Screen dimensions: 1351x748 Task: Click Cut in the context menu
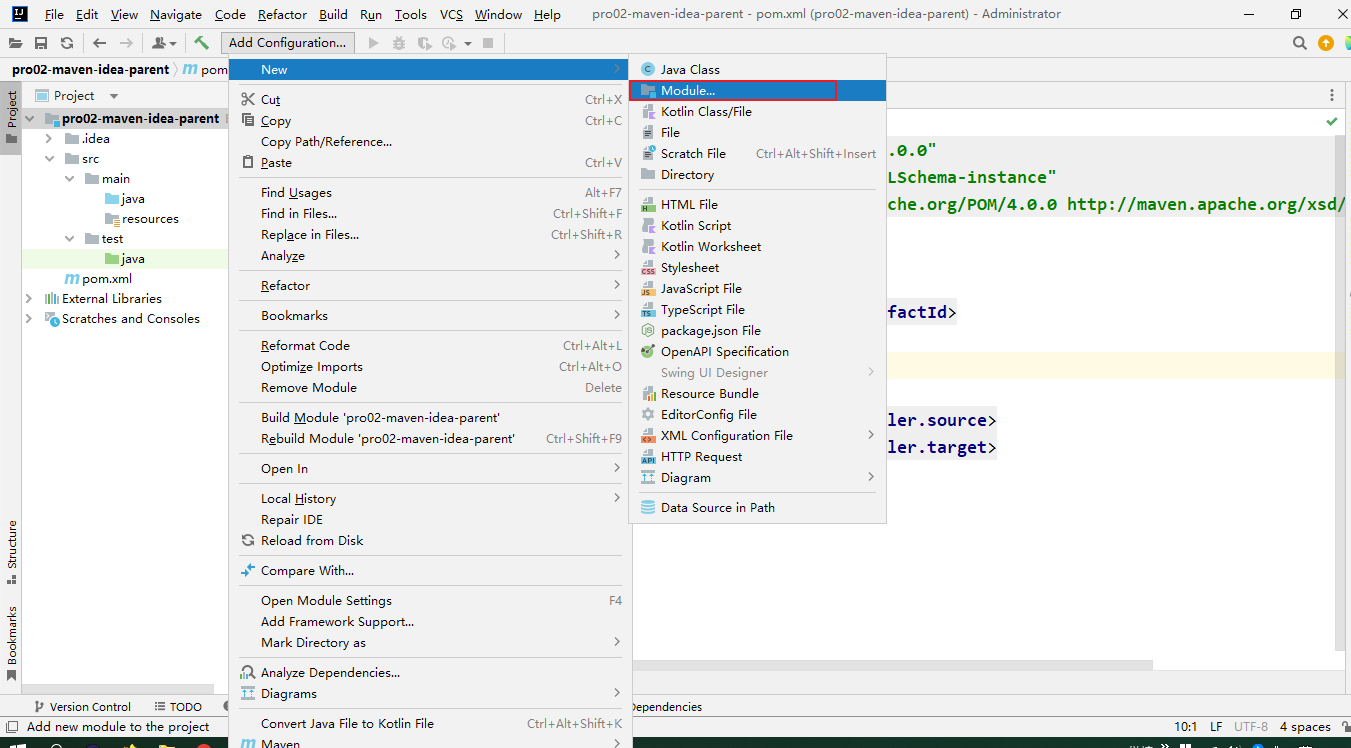click(x=431, y=99)
